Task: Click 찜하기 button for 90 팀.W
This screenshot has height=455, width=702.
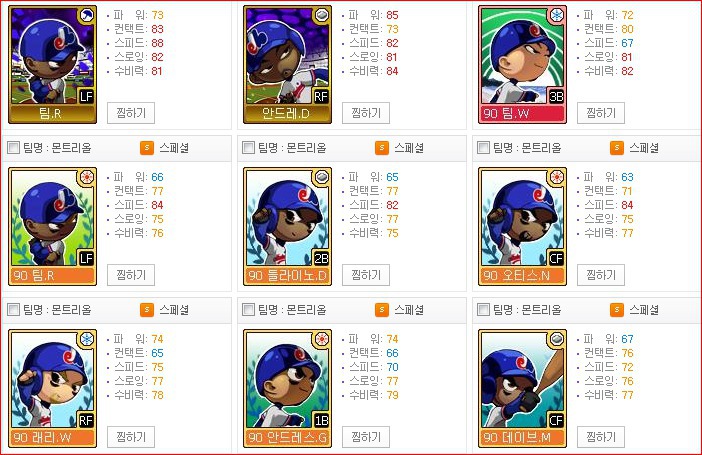Action: [x=601, y=113]
